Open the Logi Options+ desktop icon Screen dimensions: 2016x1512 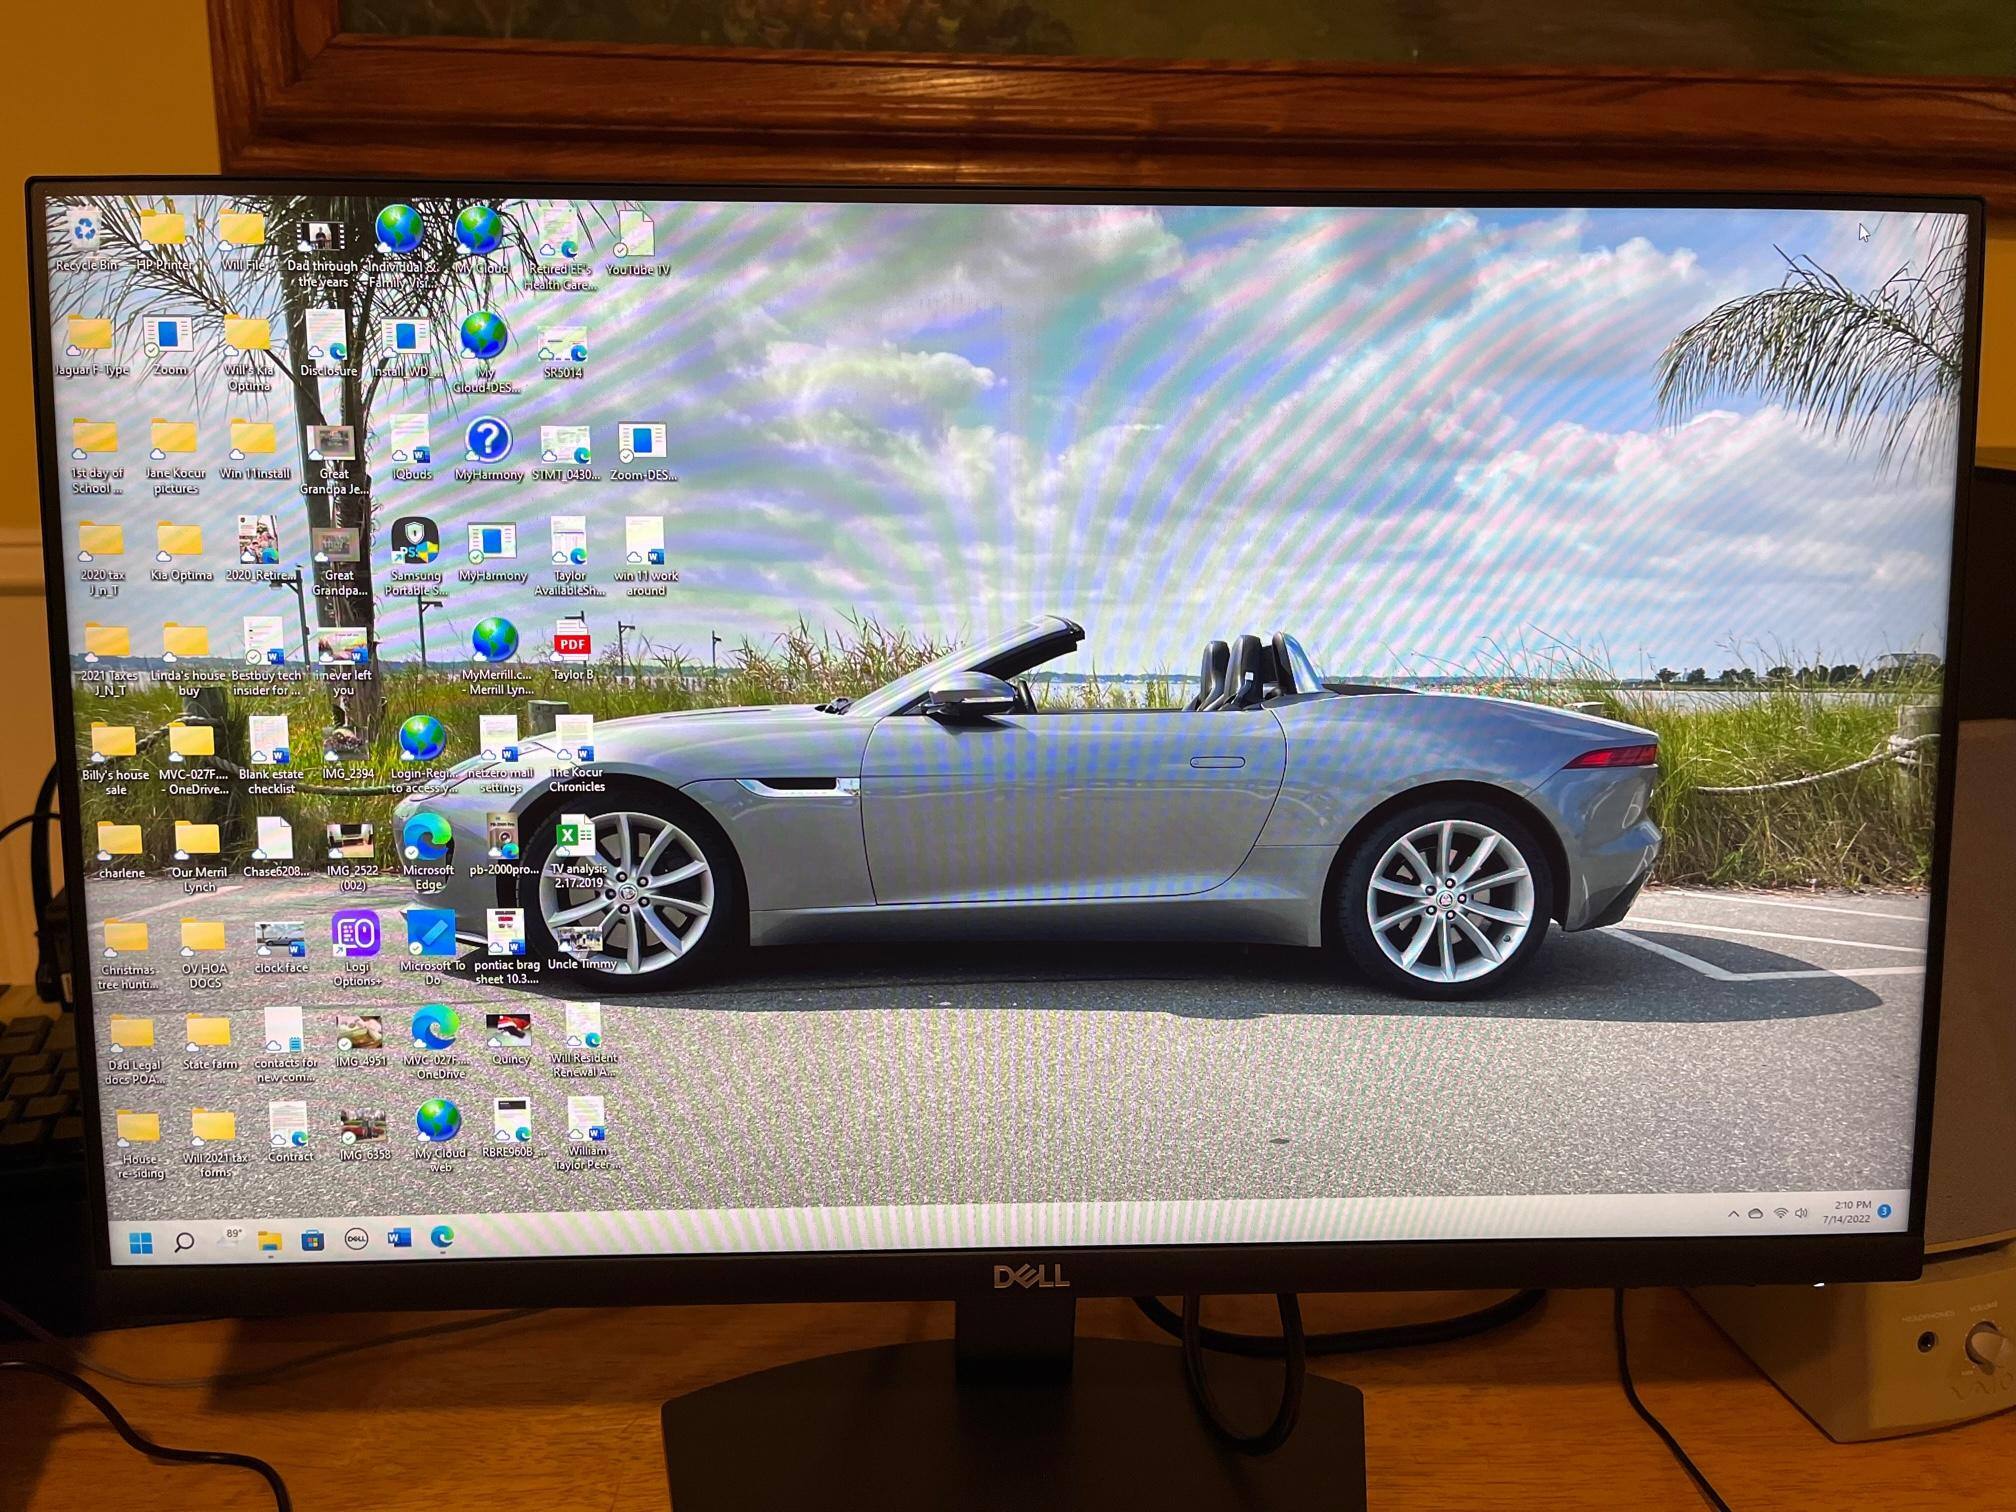[x=356, y=935]
